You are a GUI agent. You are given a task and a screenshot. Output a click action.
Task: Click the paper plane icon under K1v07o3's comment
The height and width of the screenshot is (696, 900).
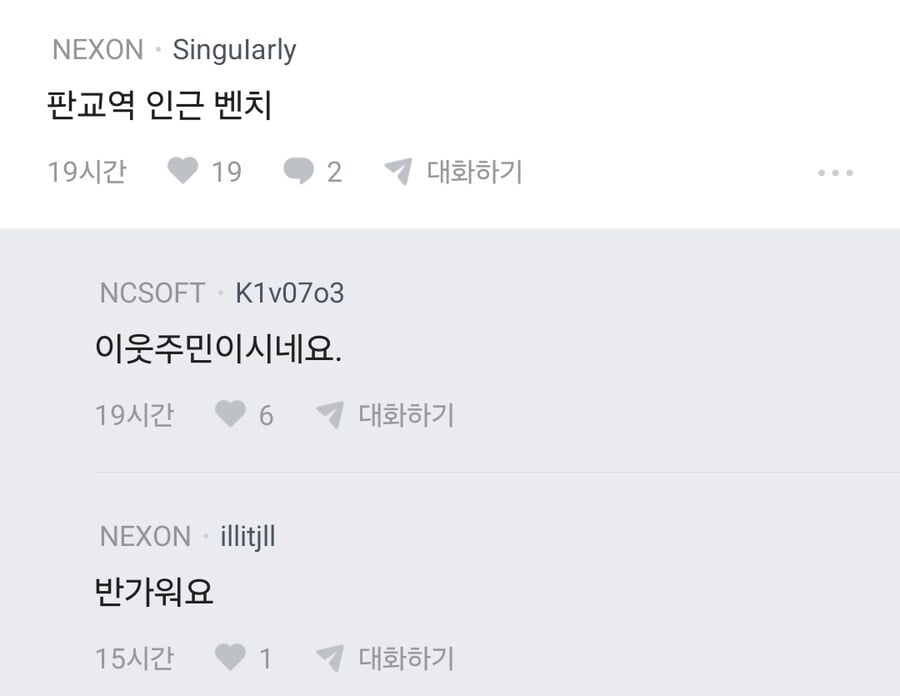tap(329, 414)
